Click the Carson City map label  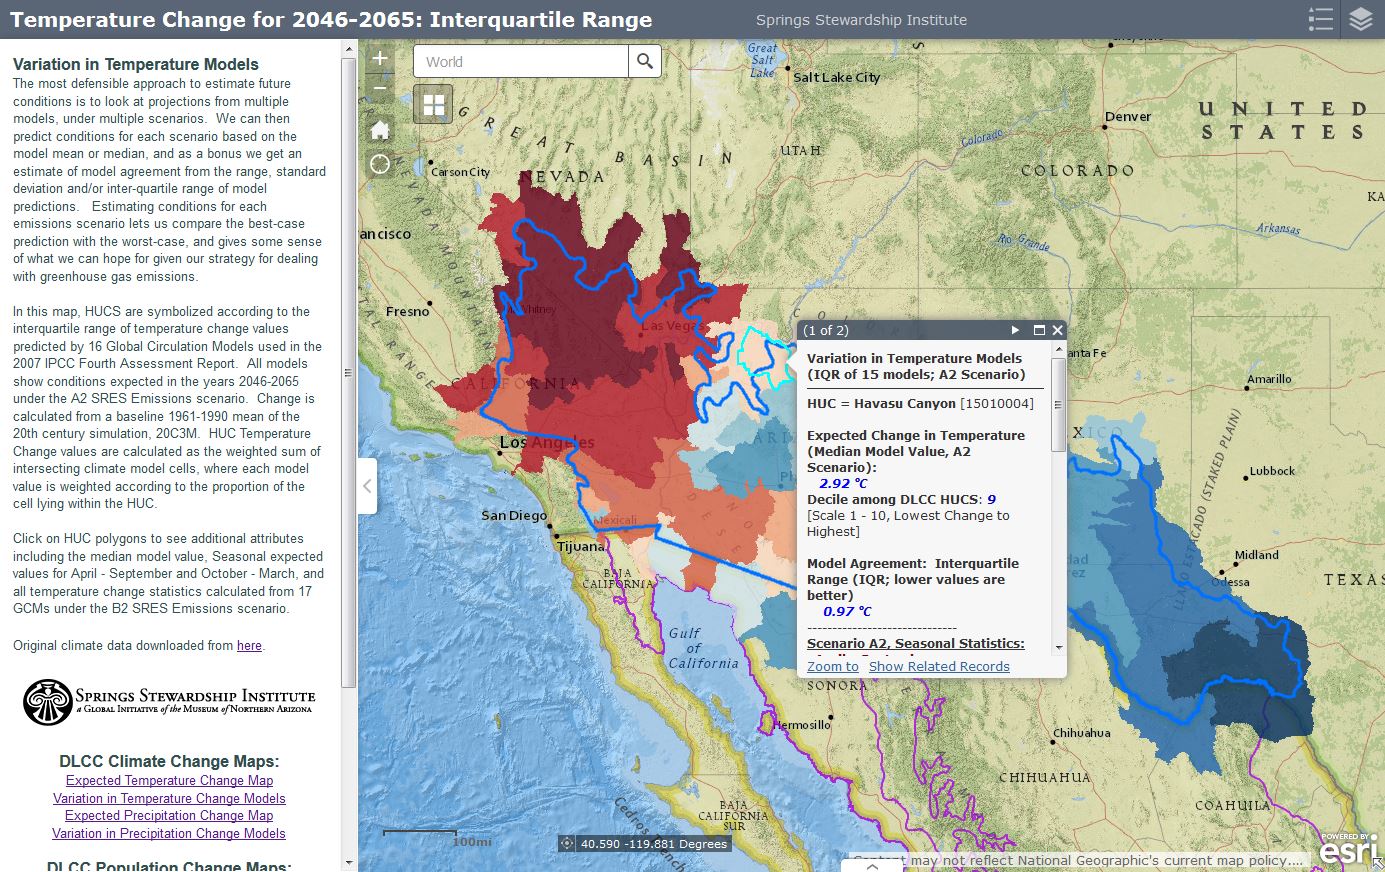coord(460,172)
